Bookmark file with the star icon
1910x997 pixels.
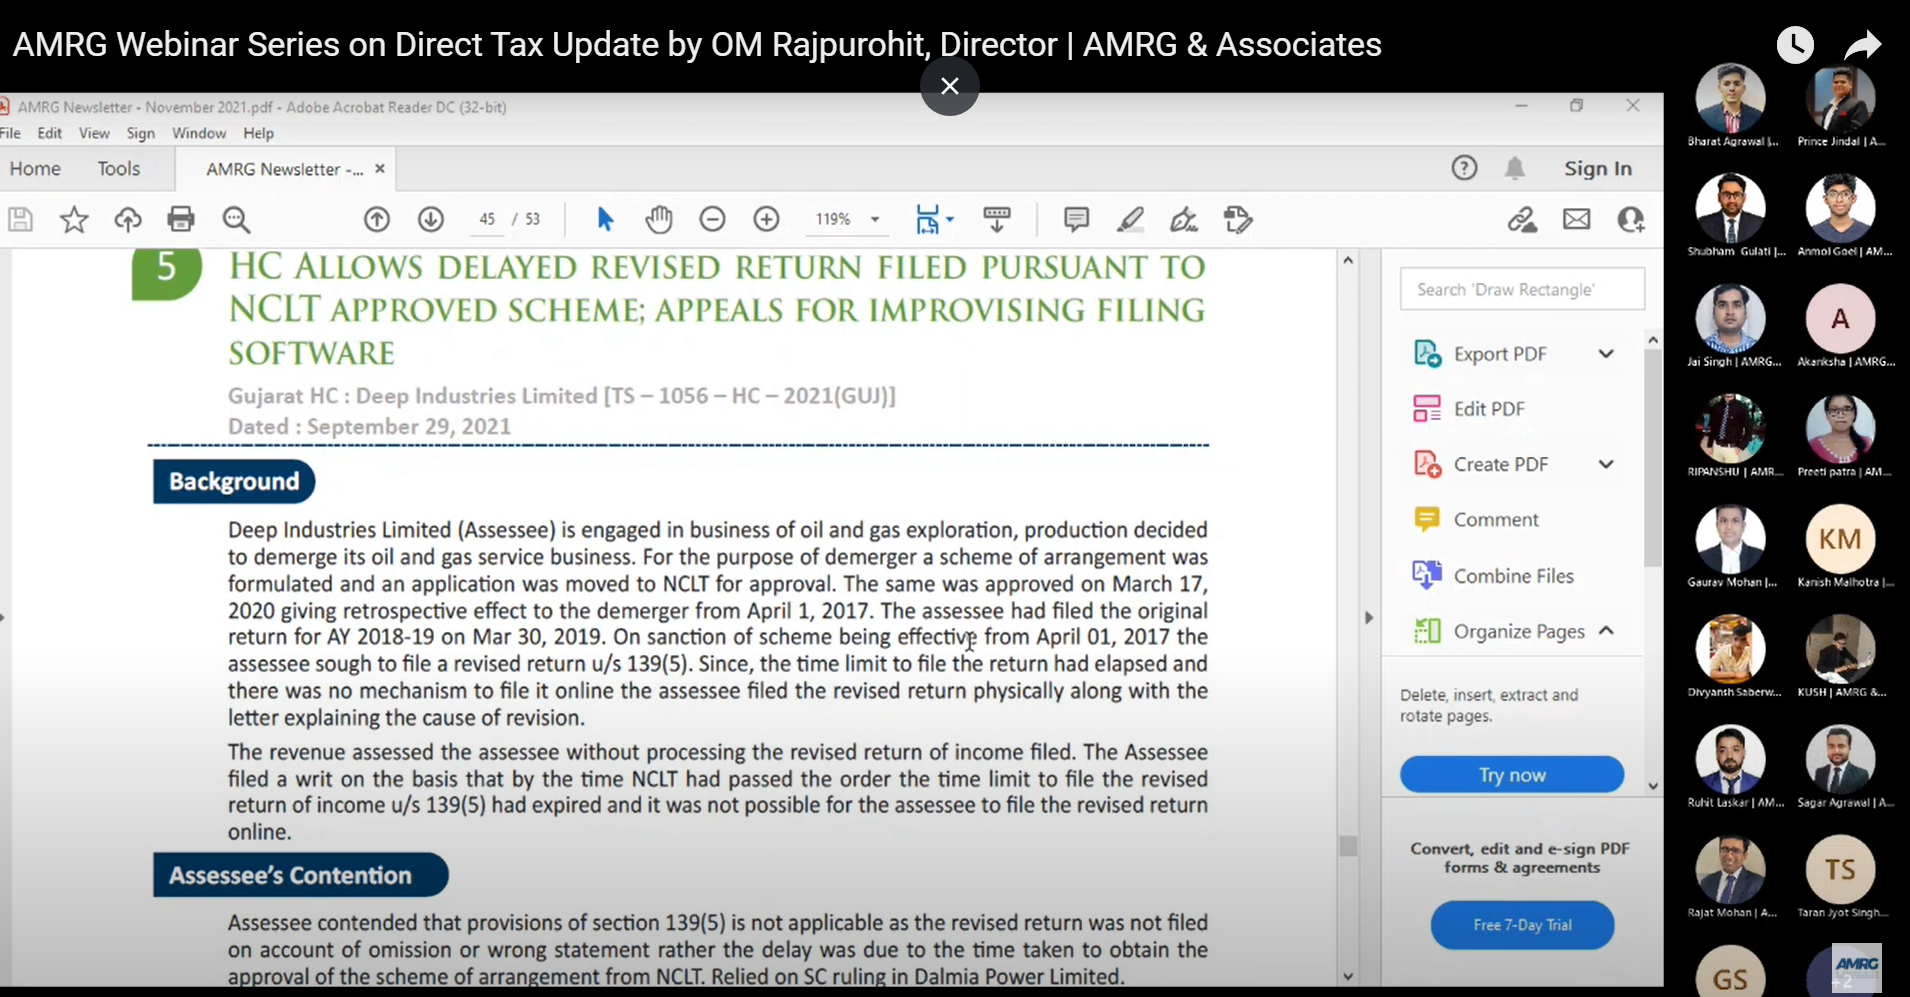click(x=74, y=219)
